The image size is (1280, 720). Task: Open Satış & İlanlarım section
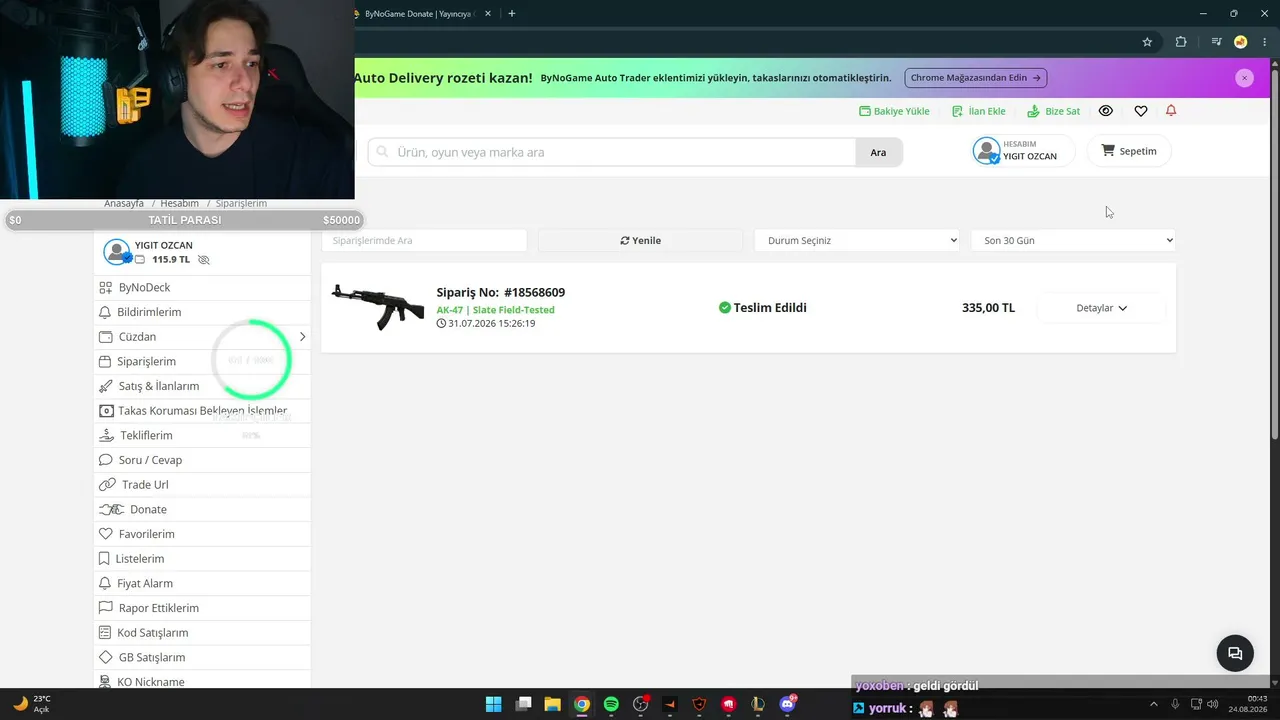pyautogui.click(x=203, y=386)
